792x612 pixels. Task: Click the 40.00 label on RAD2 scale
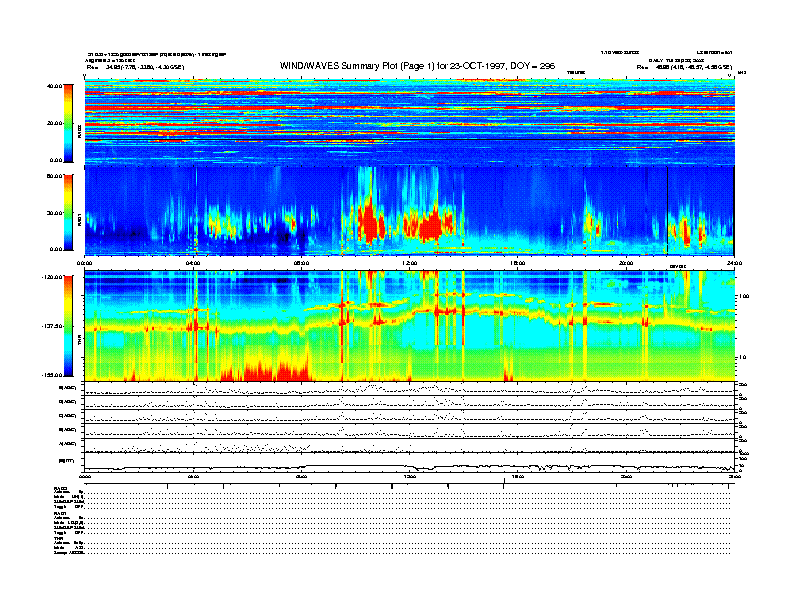coord(54,86)
